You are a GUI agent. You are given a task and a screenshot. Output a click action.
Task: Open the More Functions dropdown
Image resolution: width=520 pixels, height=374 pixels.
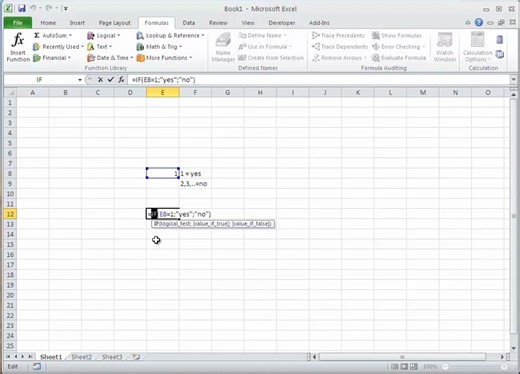[x=164, y=58]
